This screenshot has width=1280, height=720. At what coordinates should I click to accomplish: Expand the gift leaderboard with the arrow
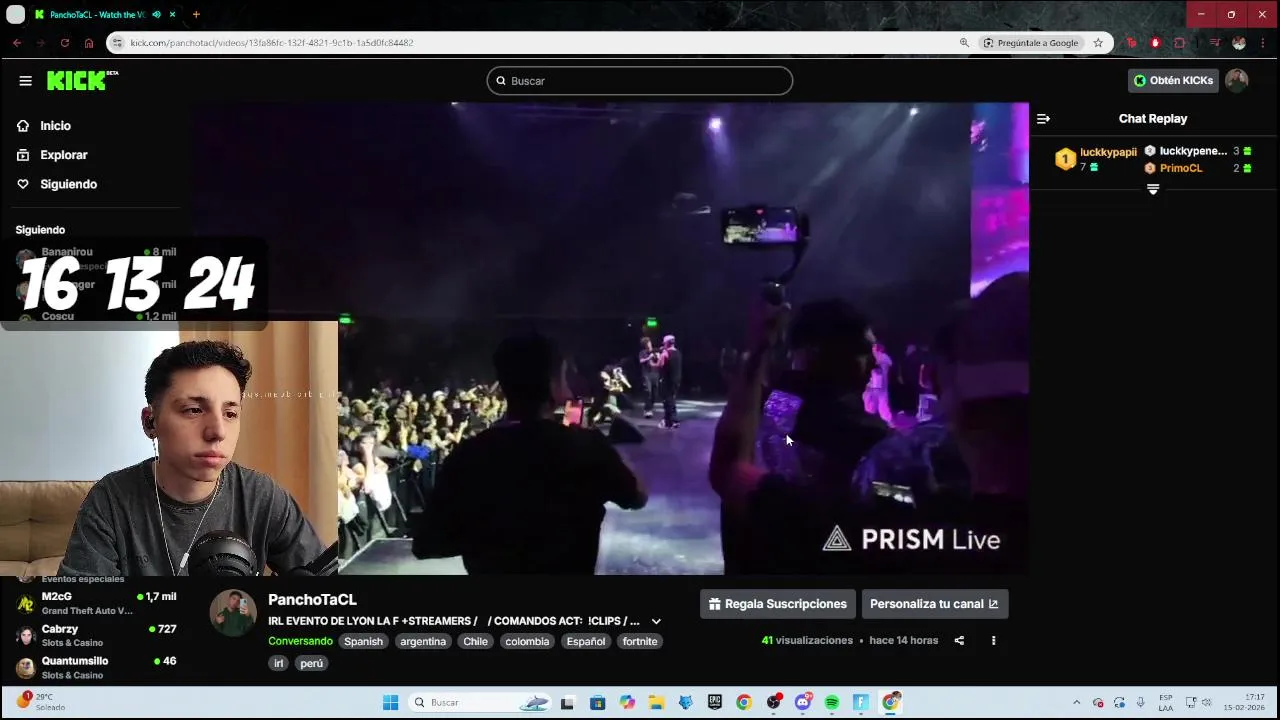tap(1153, 189)
